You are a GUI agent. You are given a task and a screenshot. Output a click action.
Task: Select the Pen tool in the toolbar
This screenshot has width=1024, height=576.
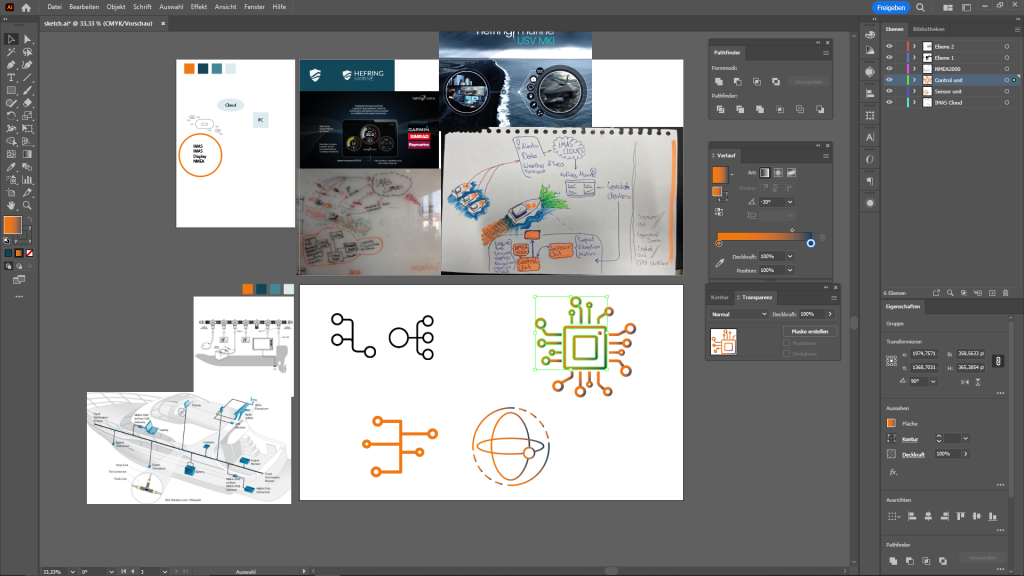[11, 64]
